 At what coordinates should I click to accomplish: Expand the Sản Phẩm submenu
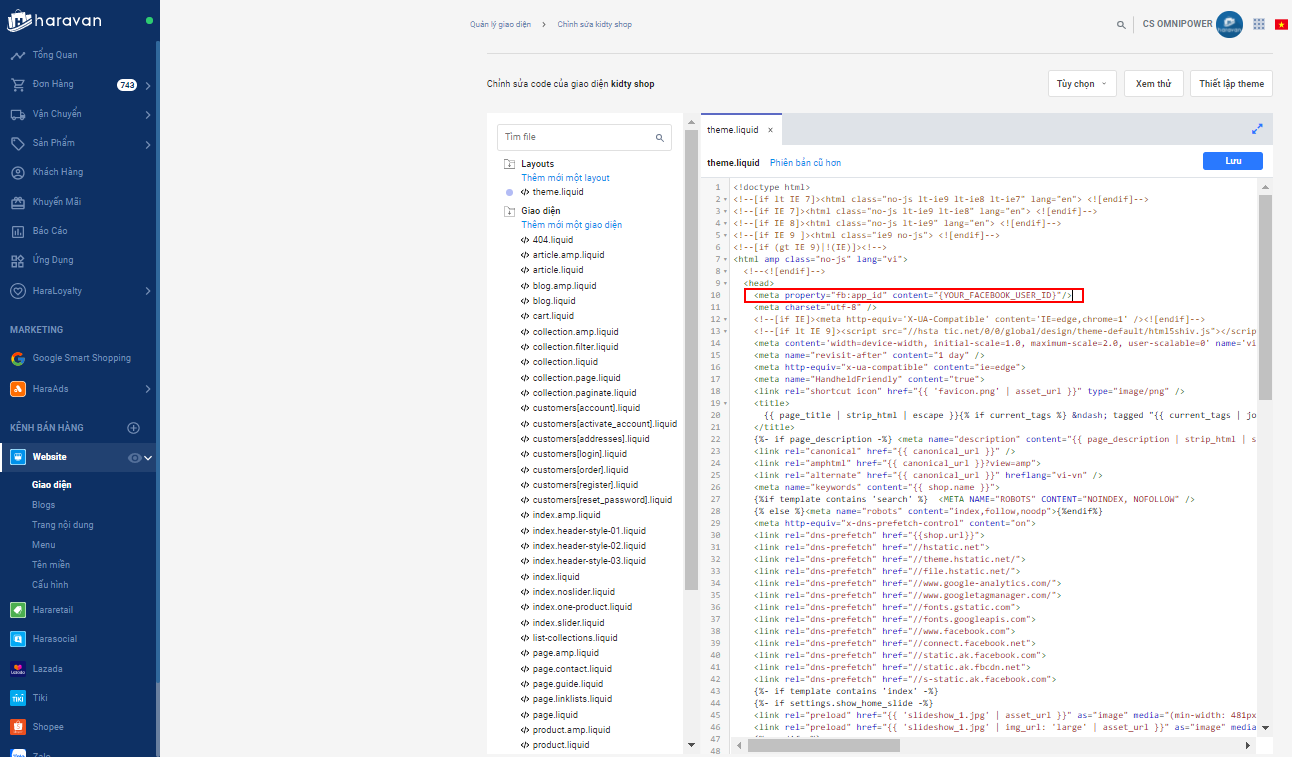pos(148,144)
